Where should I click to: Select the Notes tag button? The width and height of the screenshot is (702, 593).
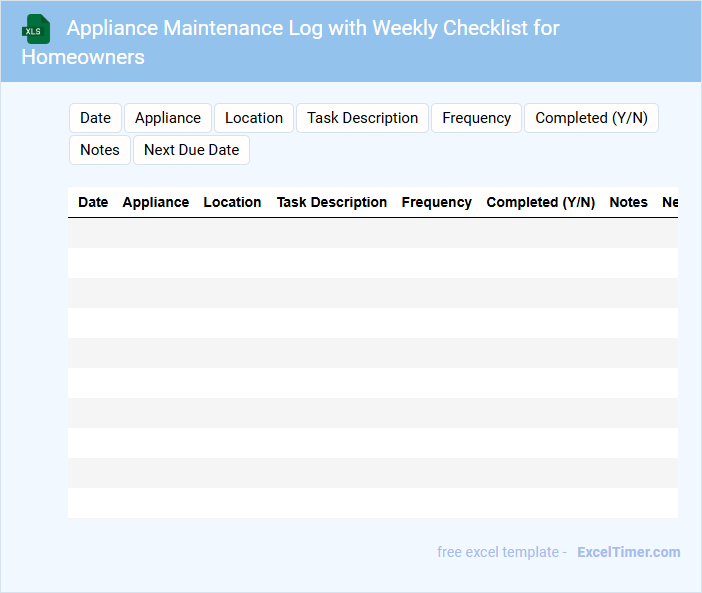(100, 150)
